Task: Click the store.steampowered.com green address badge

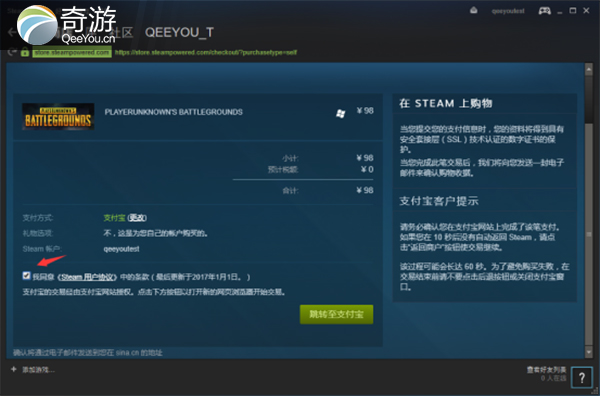Action: point(72,52)
